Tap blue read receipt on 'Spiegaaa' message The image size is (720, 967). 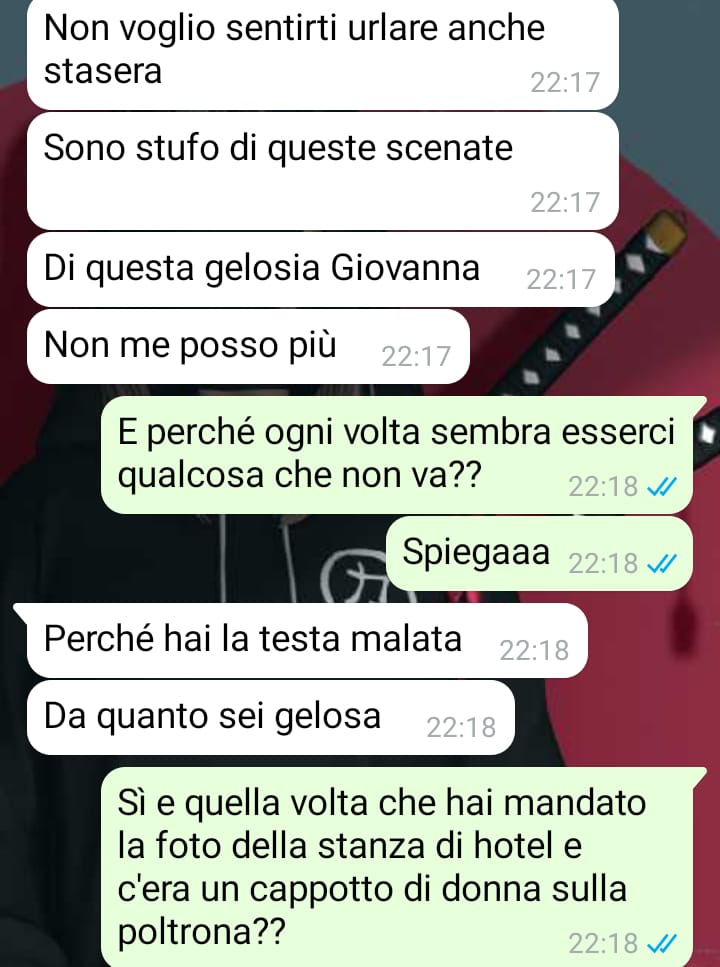point(661,563)
